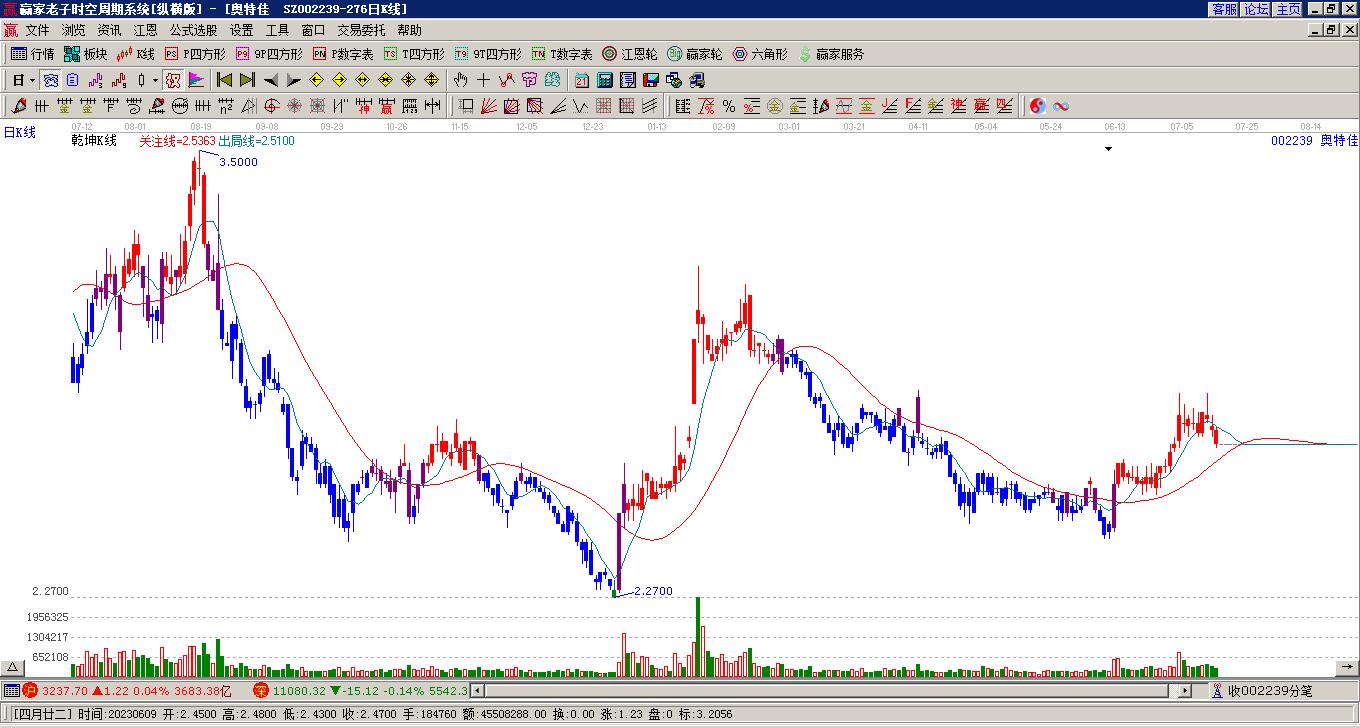Screen dimensions: 1360x728
Task: Open the 9T四方形 tool
Action: (x=488, y=54)
